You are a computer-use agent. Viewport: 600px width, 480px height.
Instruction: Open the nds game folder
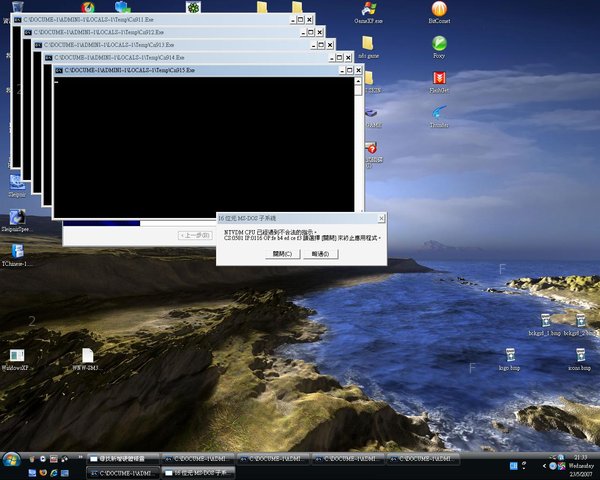click(368, 47)
